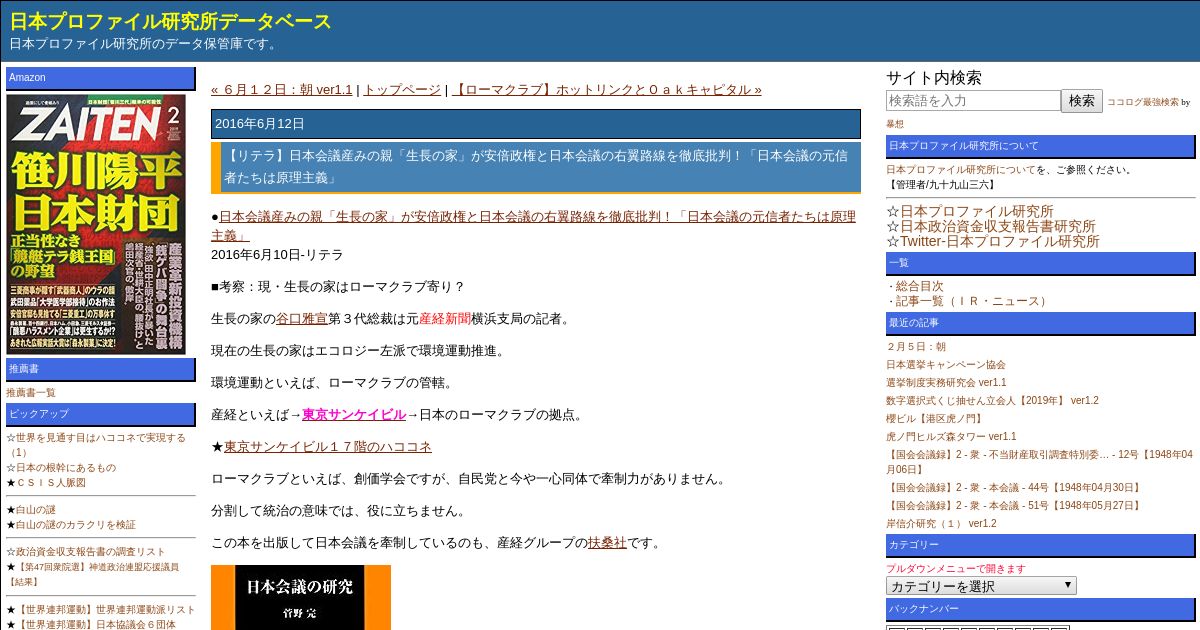Open 日本プロファイル研究所について red link
1200x630 pixels.
pos(961,170)
